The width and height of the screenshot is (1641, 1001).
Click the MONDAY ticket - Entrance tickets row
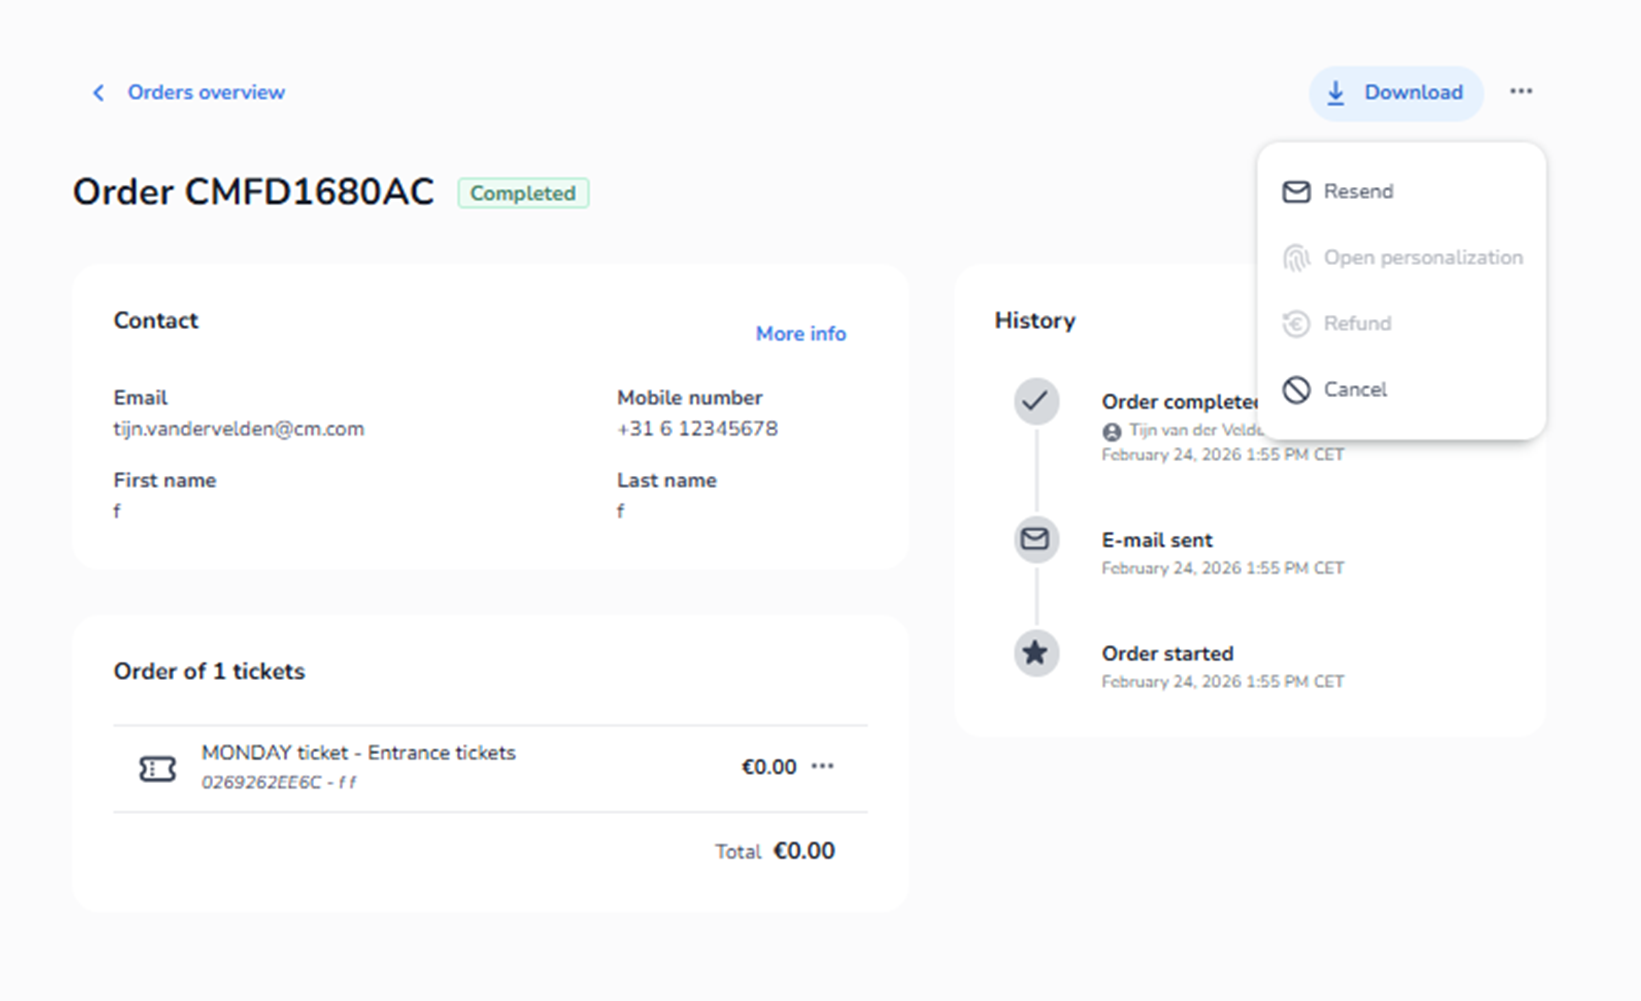[x=358, y=754]
